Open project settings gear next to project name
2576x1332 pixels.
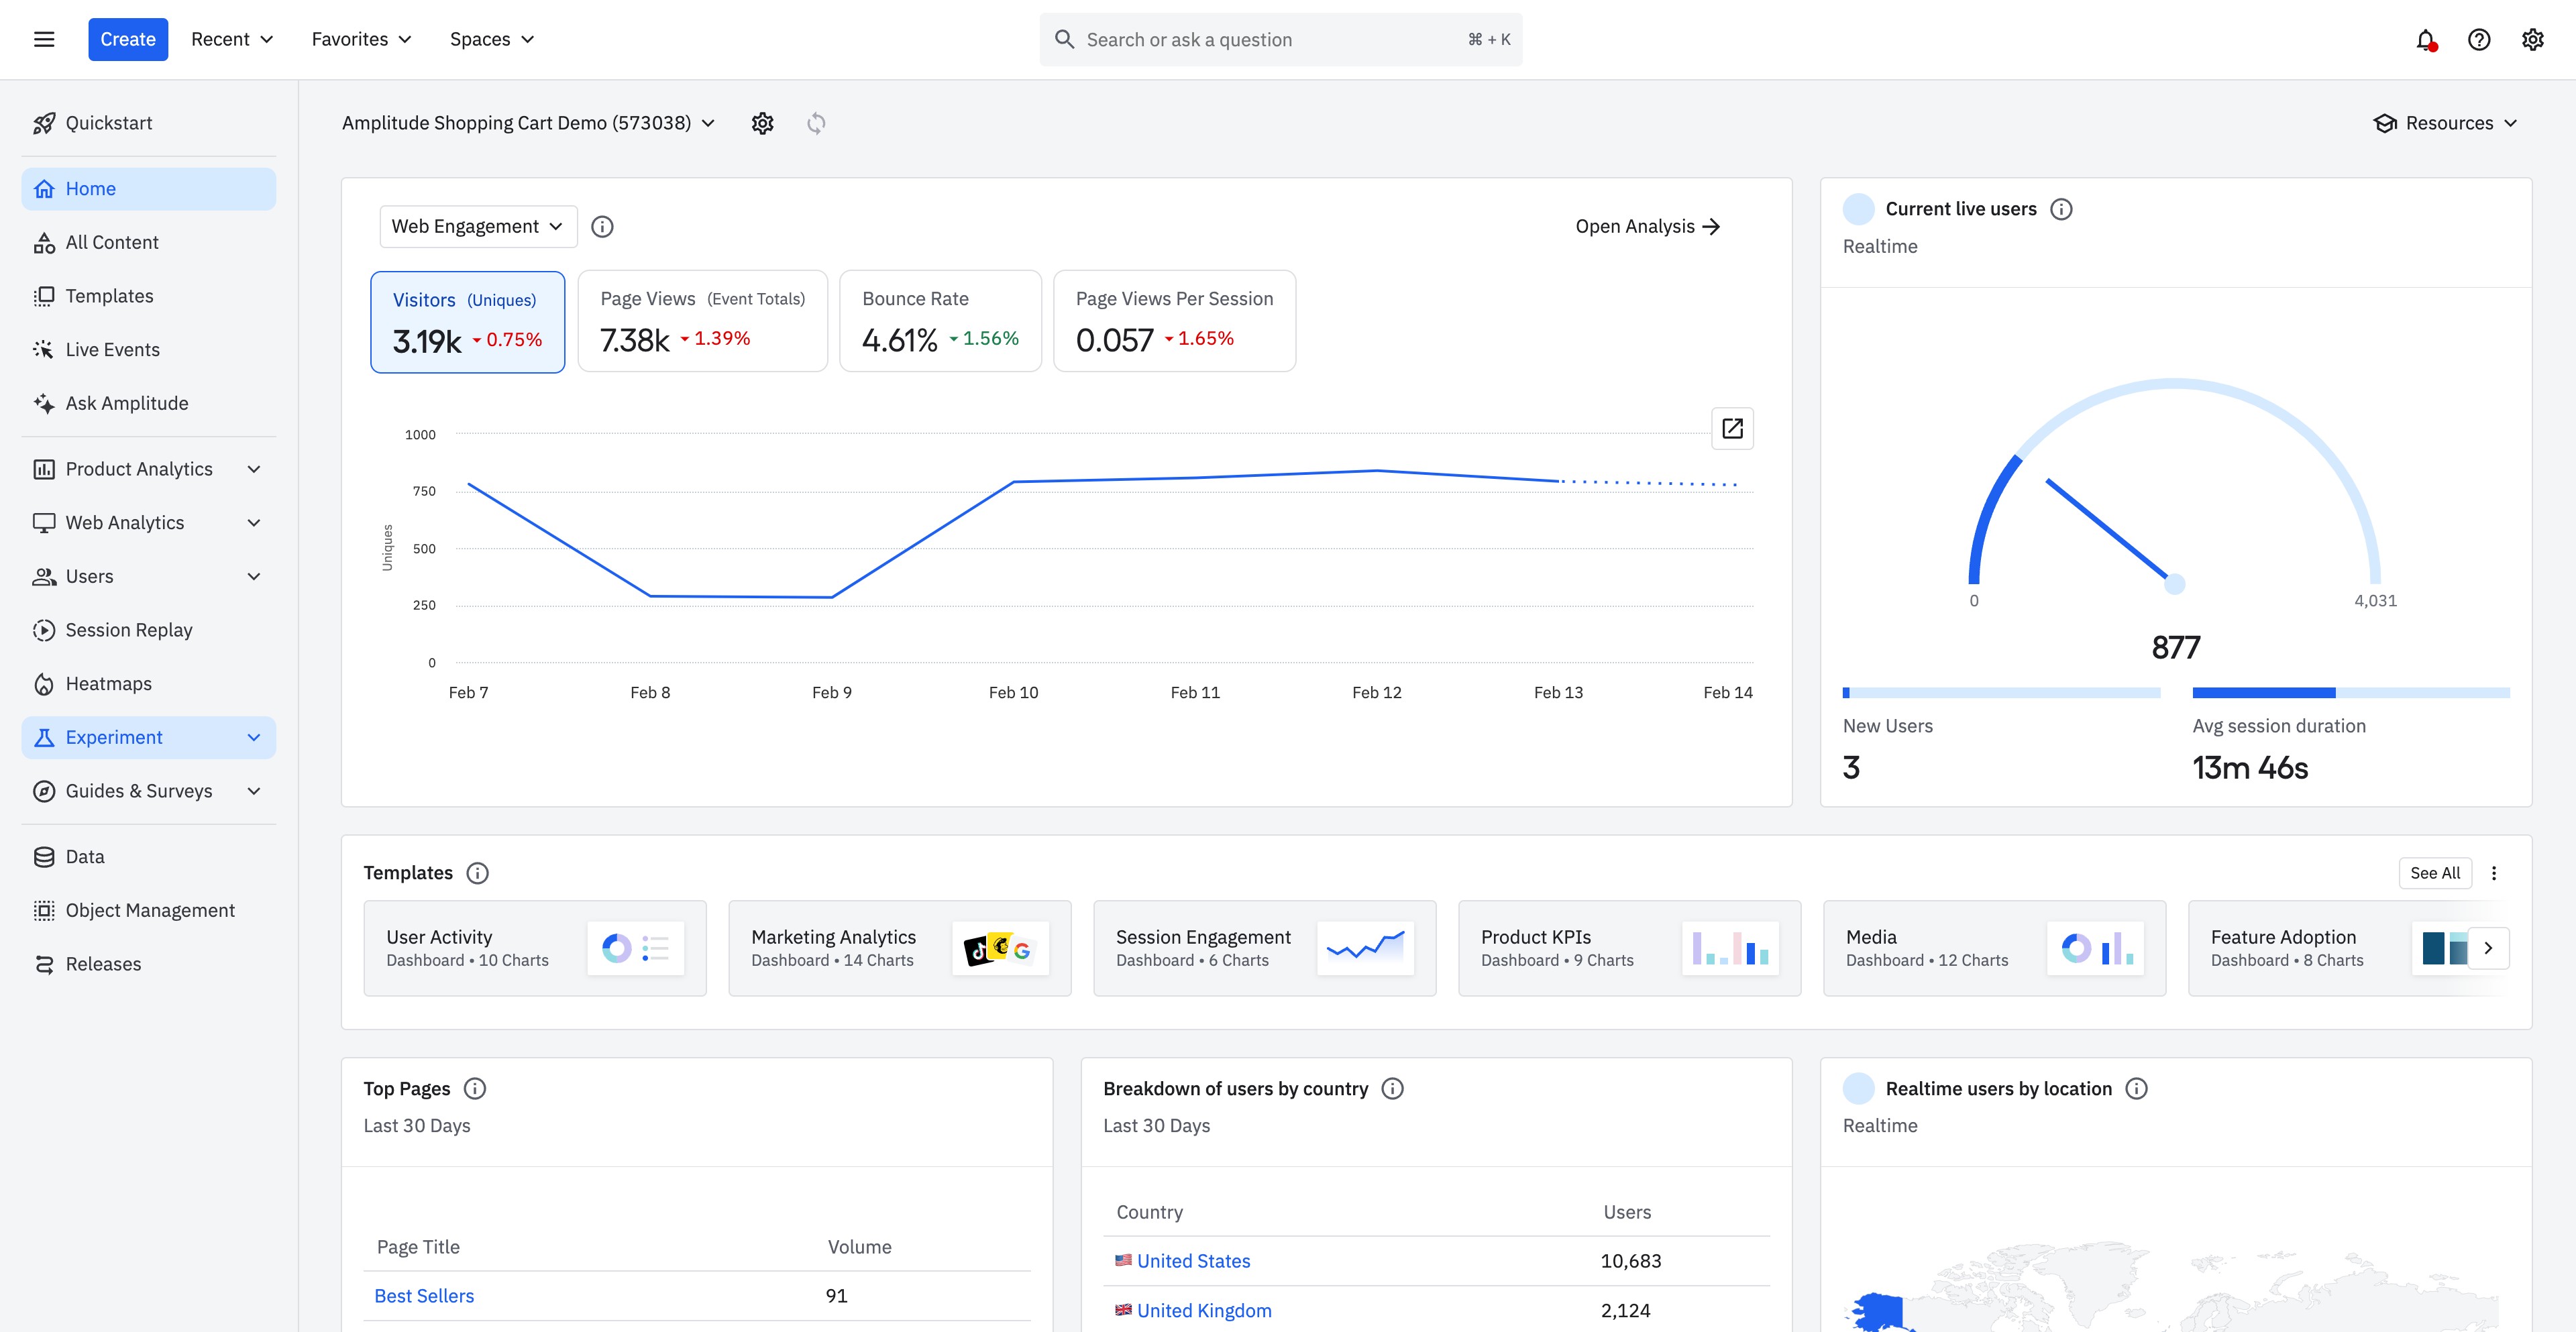(763, 123)
